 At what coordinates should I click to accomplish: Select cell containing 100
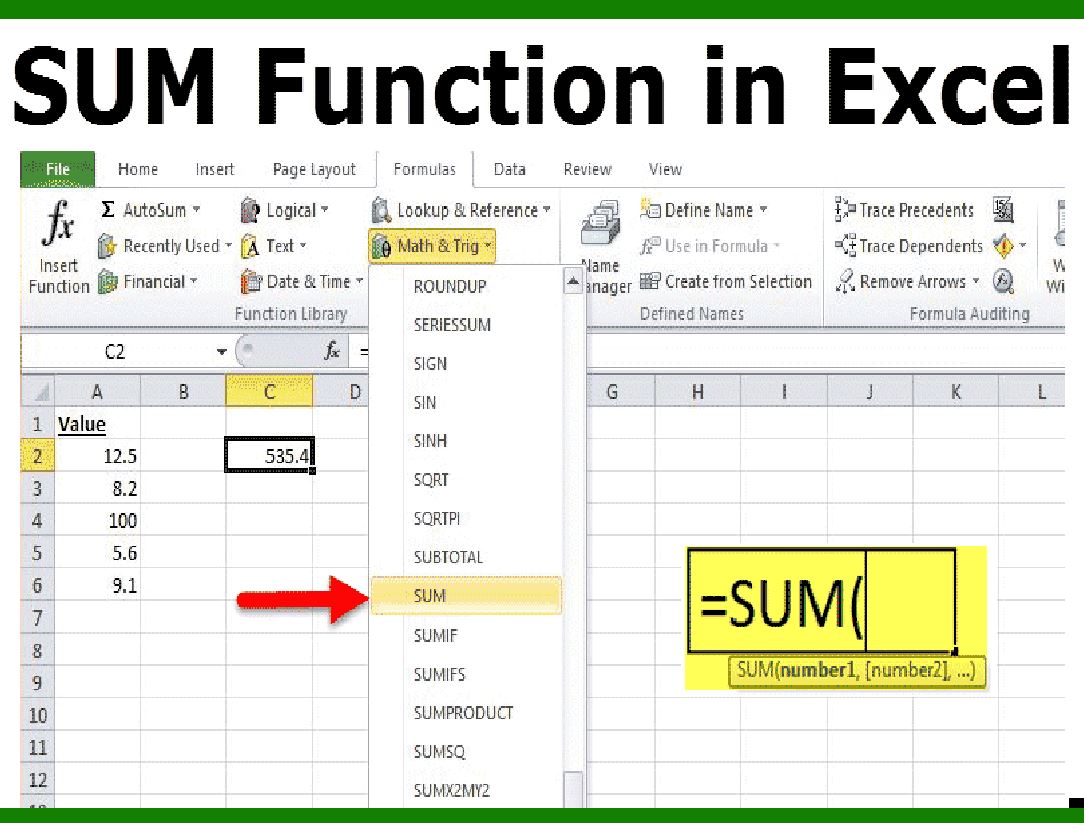click(97, 521)
